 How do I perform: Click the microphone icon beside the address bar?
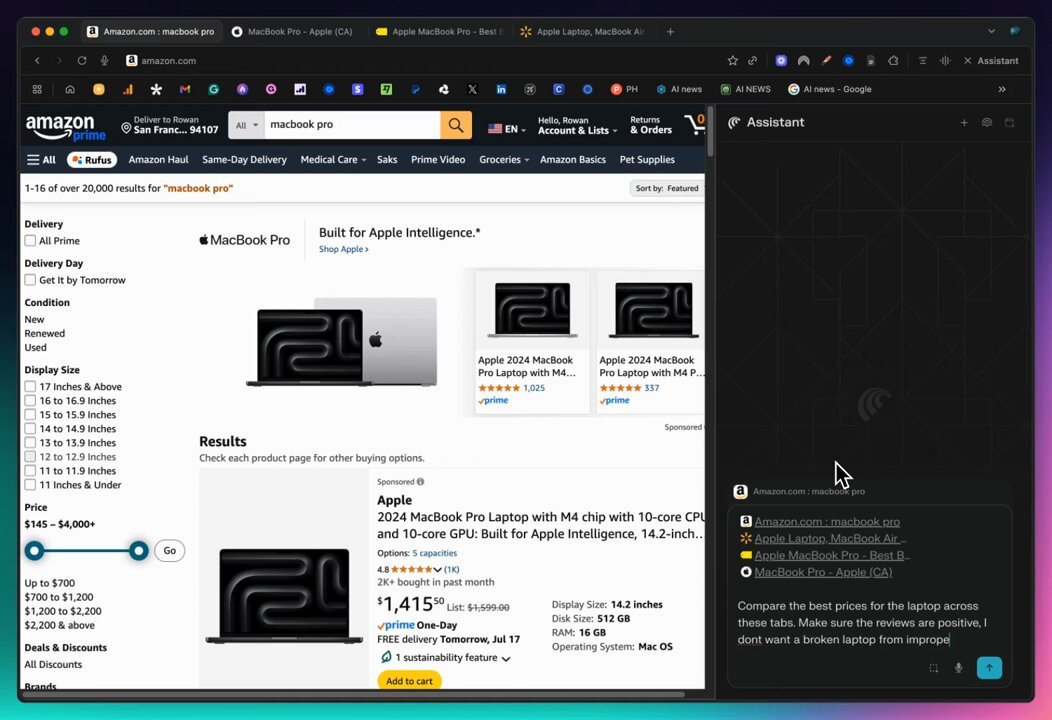[x=105, y=60]
